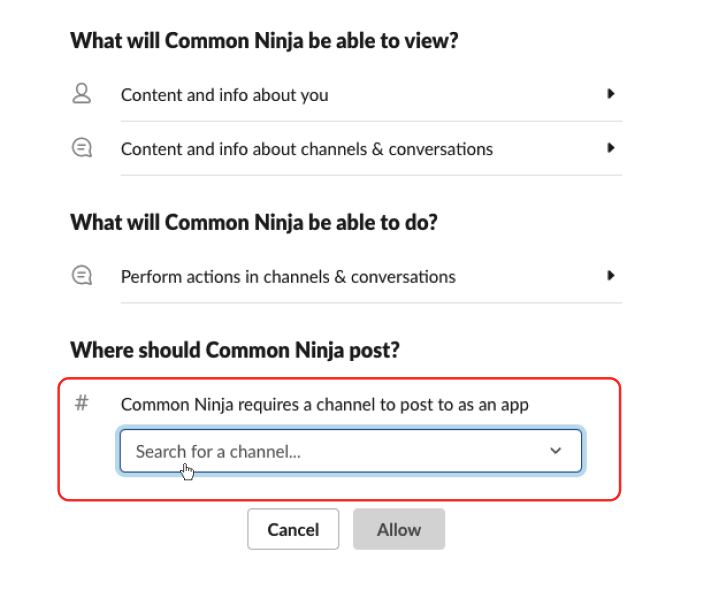Click the chat bubble icon beside 'Content and info about channels & conversations'

click(82, 148)
